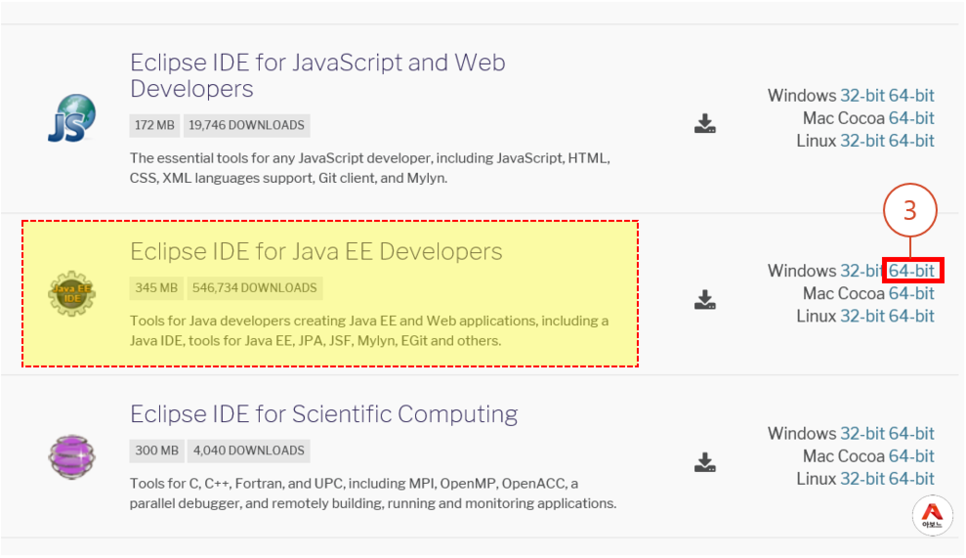The image size is (966, 558).
Task: Download JavaScript IDE Windows 64-bit
Action: click(911, 95)
